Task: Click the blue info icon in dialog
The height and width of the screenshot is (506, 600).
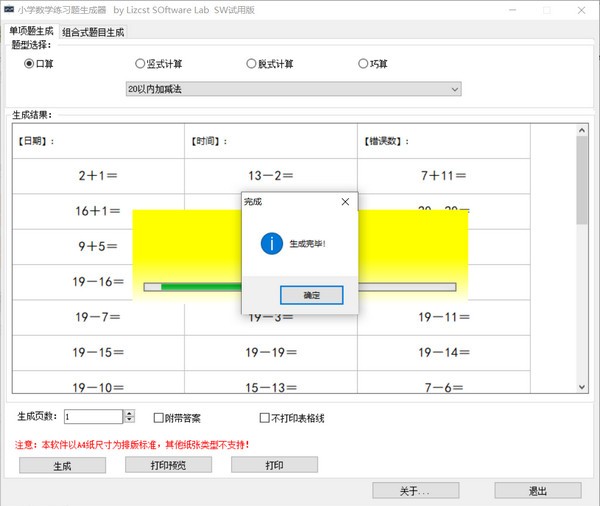Action: pyautogui.click(x=269, y=243)
